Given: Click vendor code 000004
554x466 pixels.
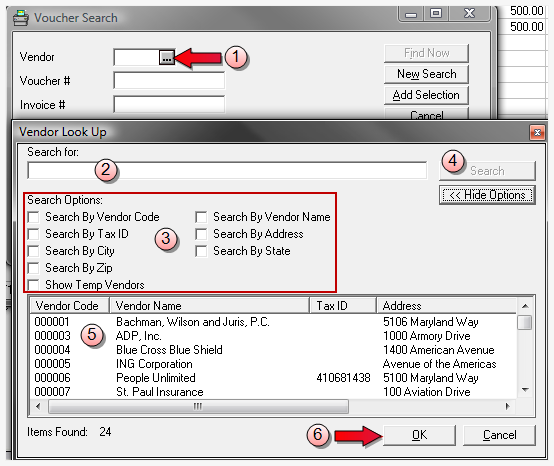Looking at the screenshot, I should 52,350.
